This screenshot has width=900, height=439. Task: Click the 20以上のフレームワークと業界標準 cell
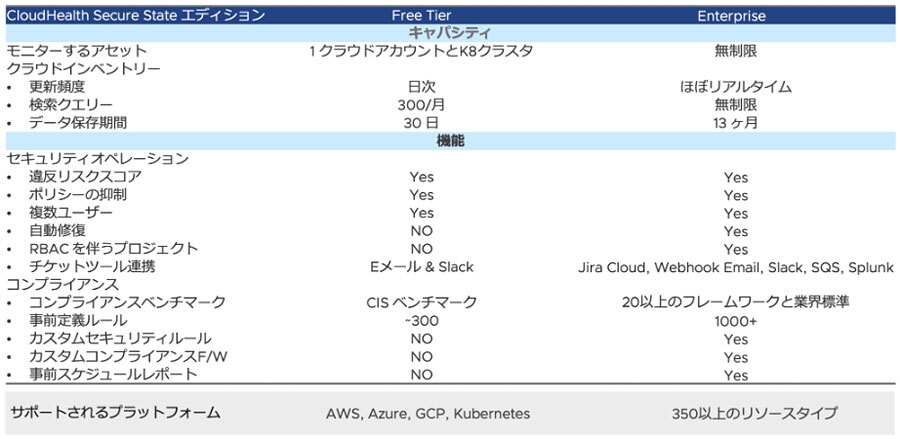coord(735,303)
